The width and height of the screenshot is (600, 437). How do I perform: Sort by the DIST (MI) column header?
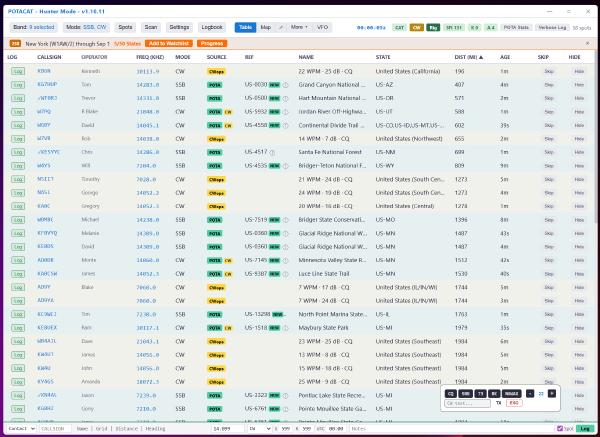(468, 57)
